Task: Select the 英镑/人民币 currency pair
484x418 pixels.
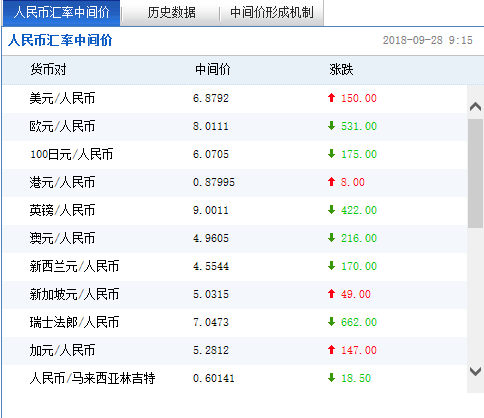Action: 62,210
